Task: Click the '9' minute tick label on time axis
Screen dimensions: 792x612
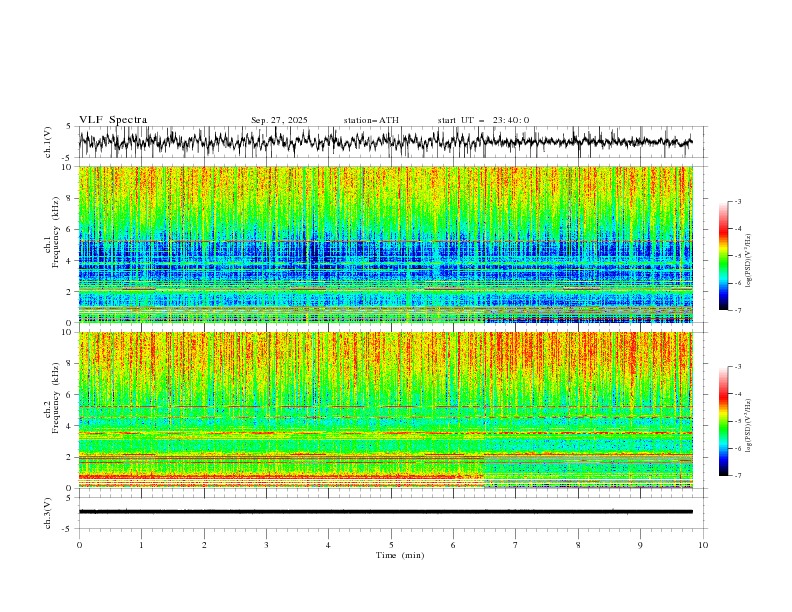Action: pyautogui.click(x=640, y=545)
